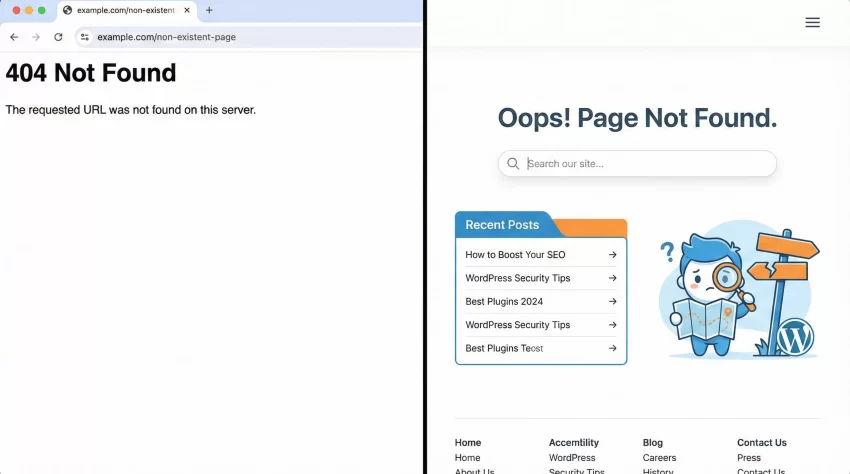
Task: Click the bold Home footer column heading
Action: [468, 443]
